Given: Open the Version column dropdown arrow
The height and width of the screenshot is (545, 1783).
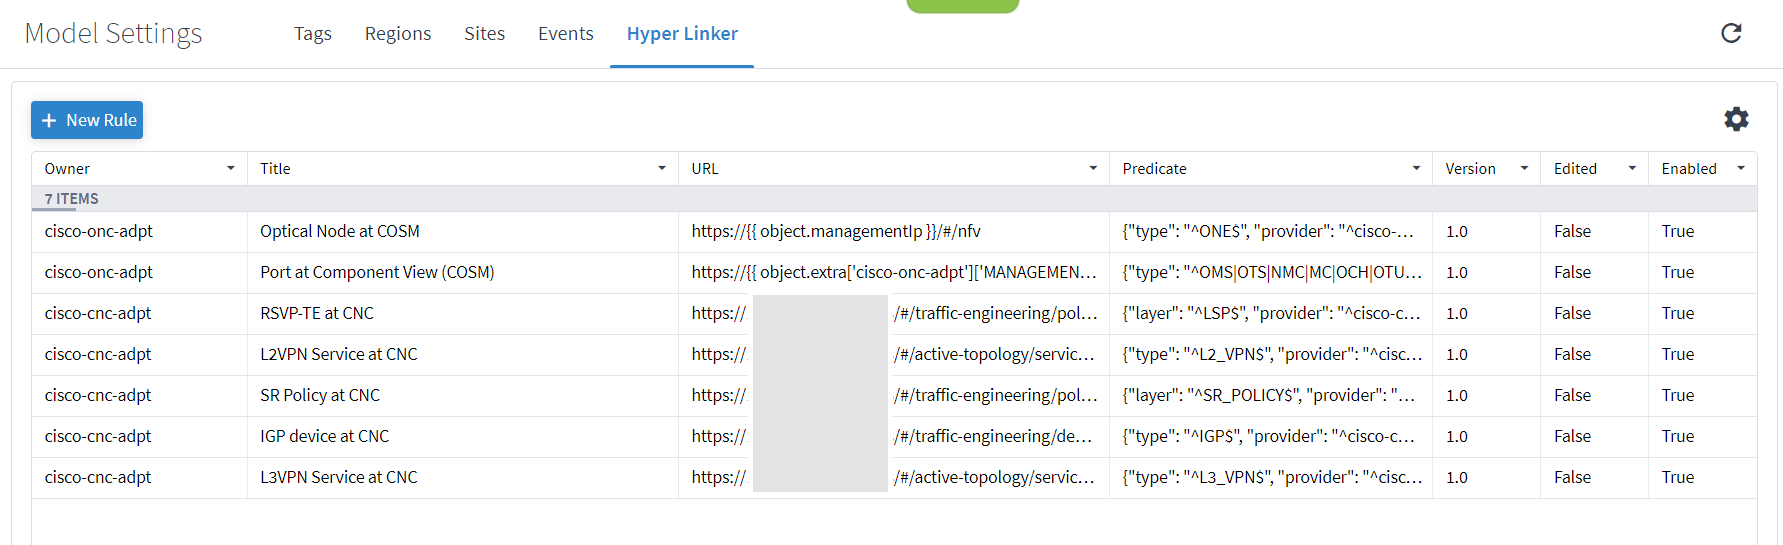Looking at the screenshot, I should [x=1524, y=168].
